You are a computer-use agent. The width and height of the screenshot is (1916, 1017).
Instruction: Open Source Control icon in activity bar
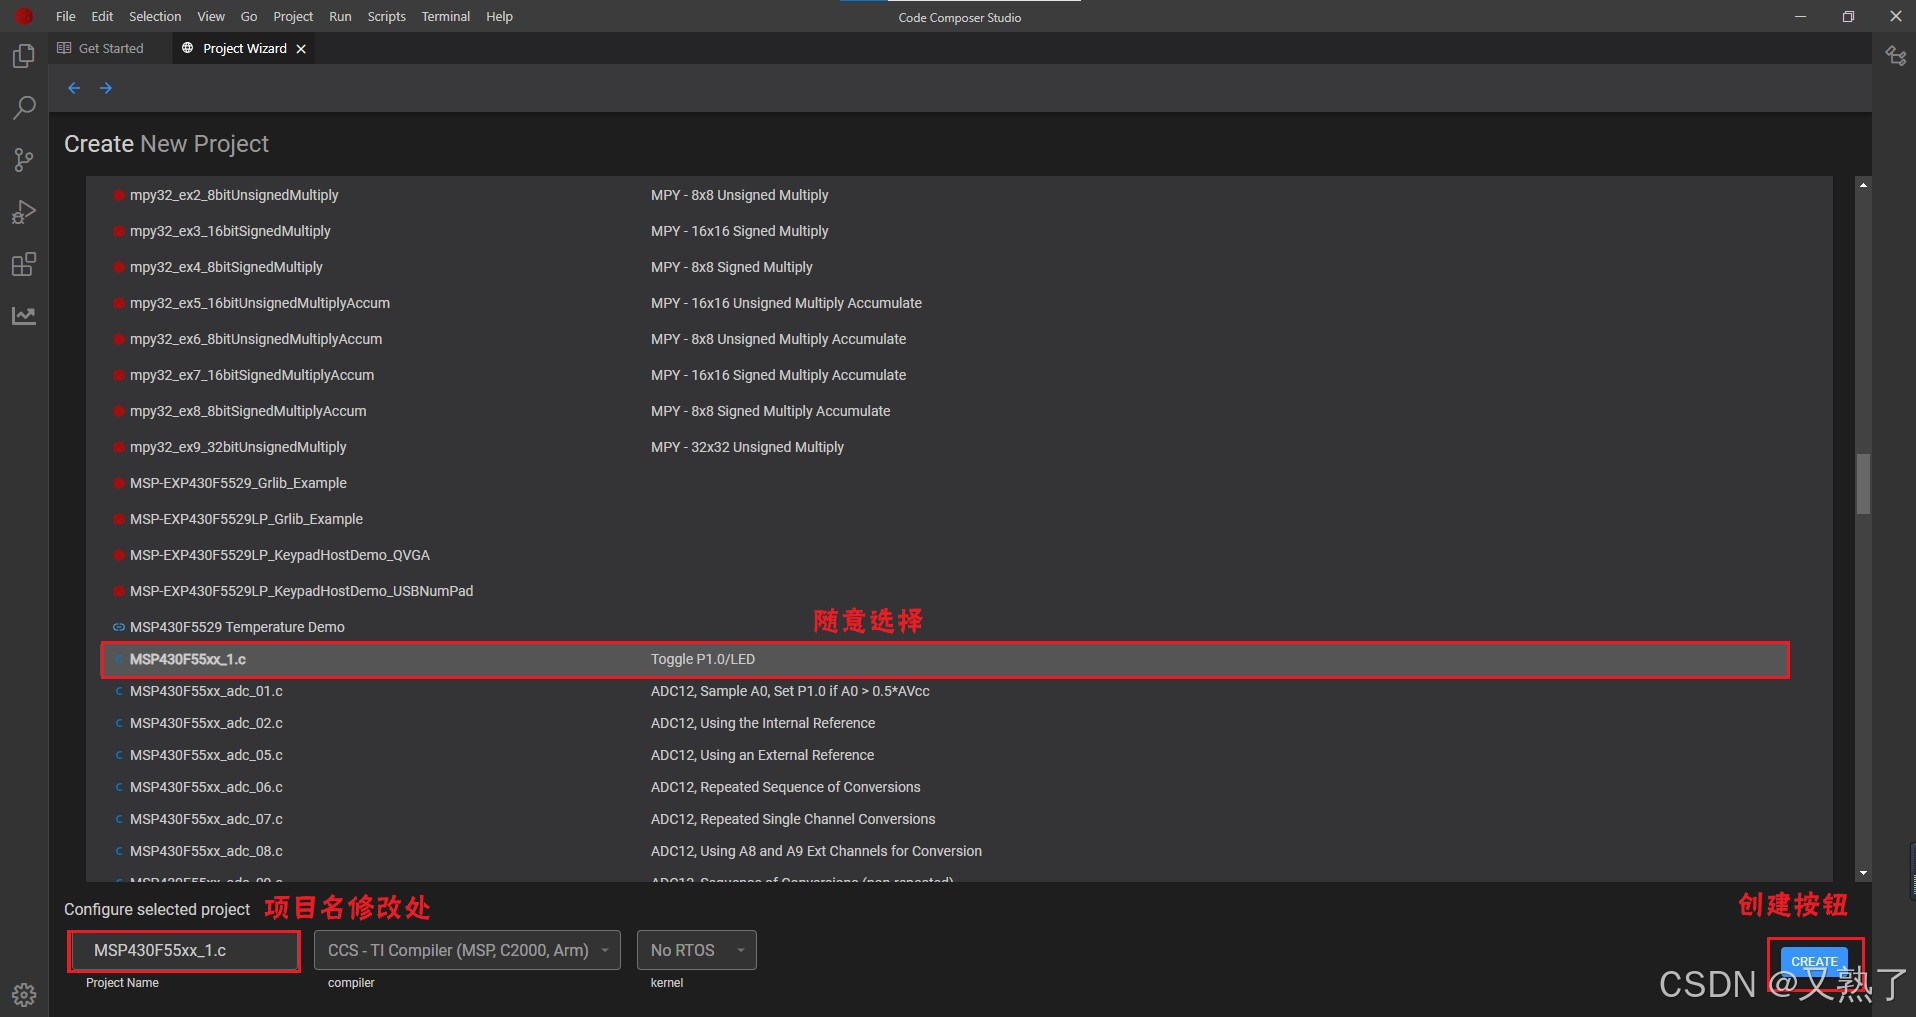[24, 160]
